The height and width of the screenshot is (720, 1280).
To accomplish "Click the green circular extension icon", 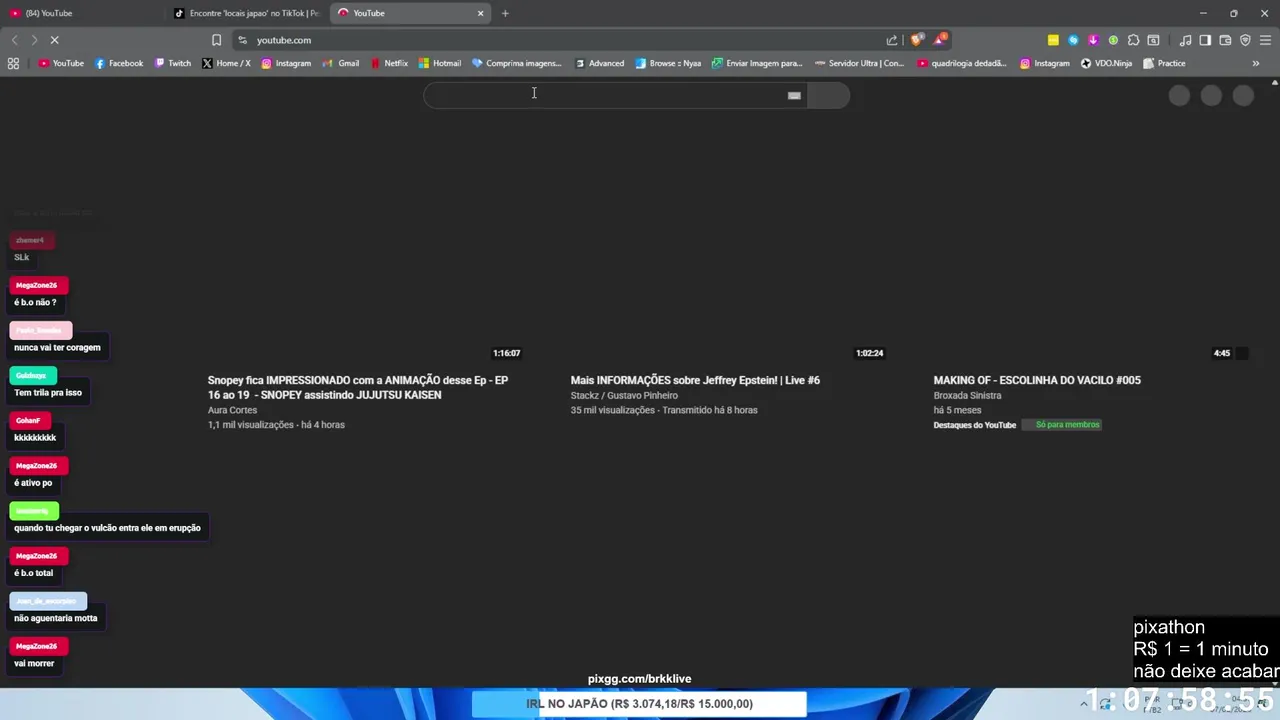I will pos(1113,40).
